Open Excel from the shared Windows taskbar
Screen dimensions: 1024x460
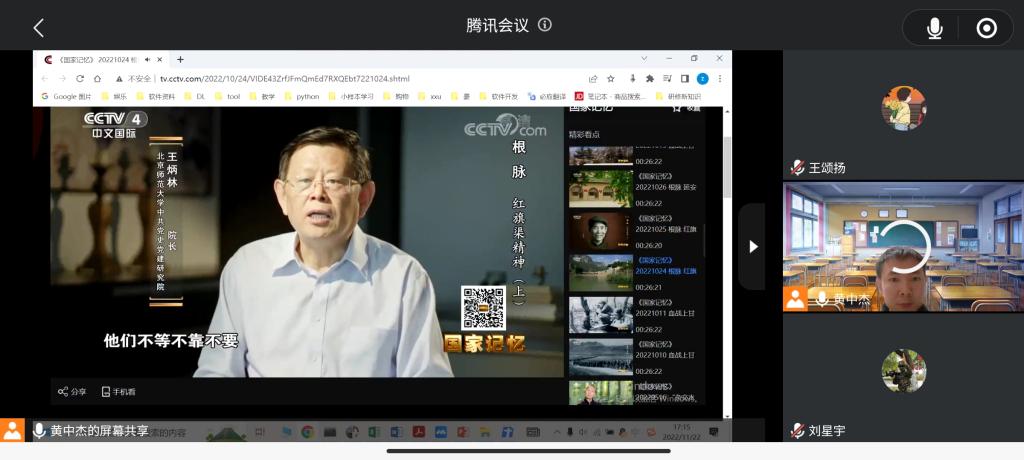point(374,432)
